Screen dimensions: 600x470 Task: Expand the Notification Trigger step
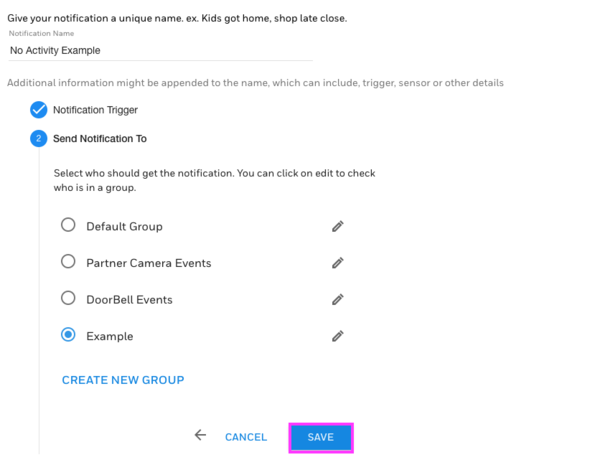pyautogui.click(x=95, y=110)
